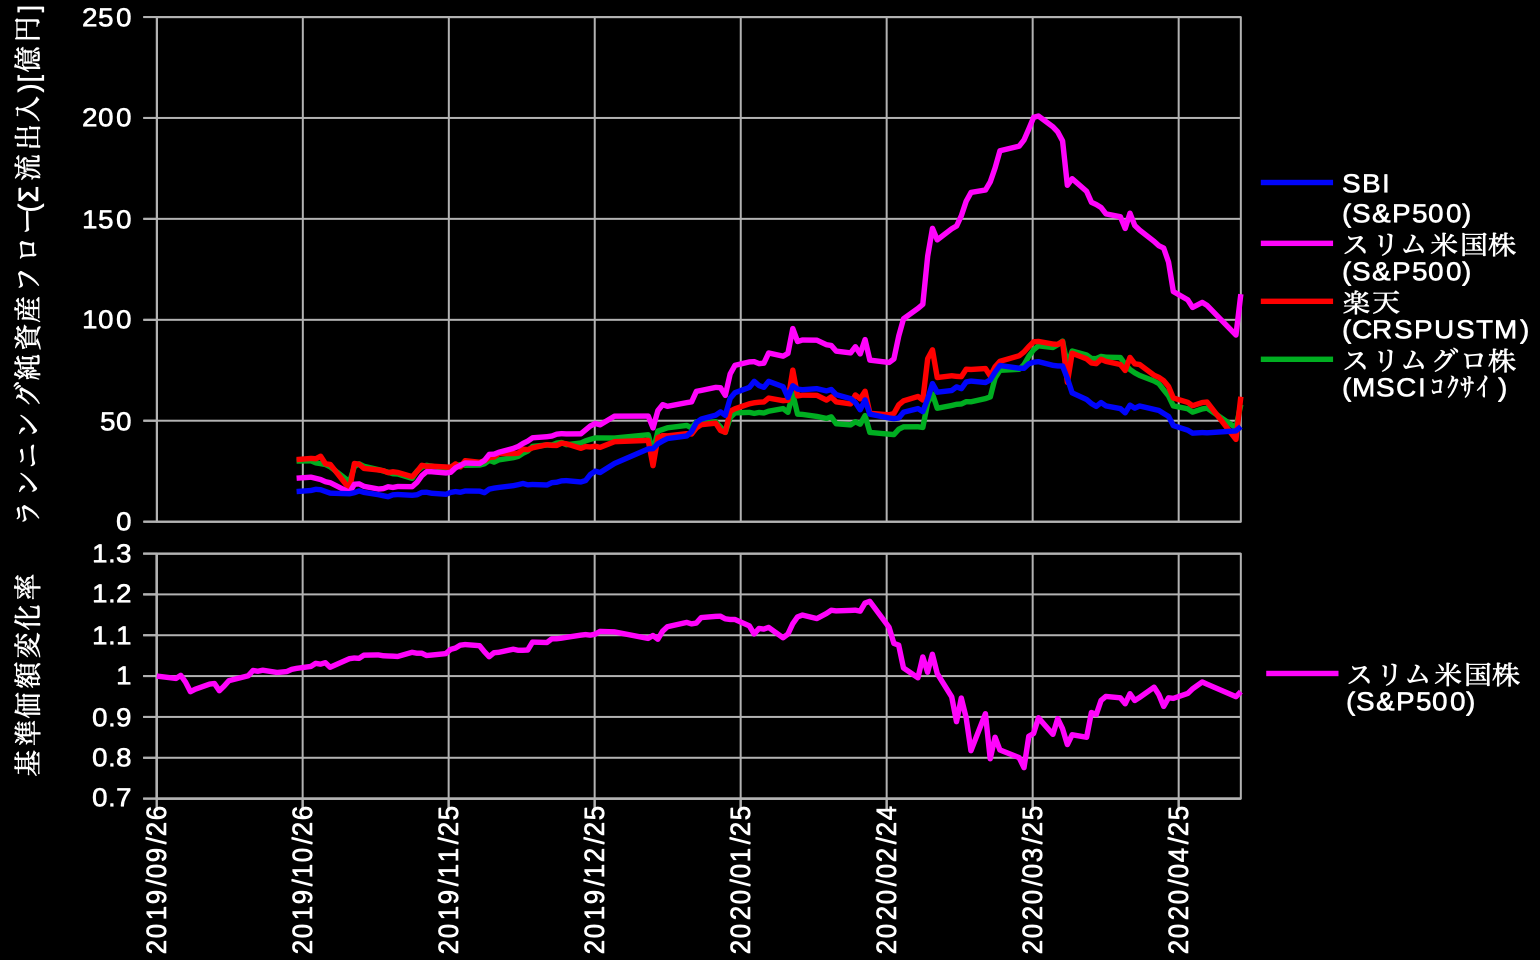1540x960 pixels.
Task: Click the lowest point of the lower chart line
Action: pyautogui.click(x=1024, y=767)
